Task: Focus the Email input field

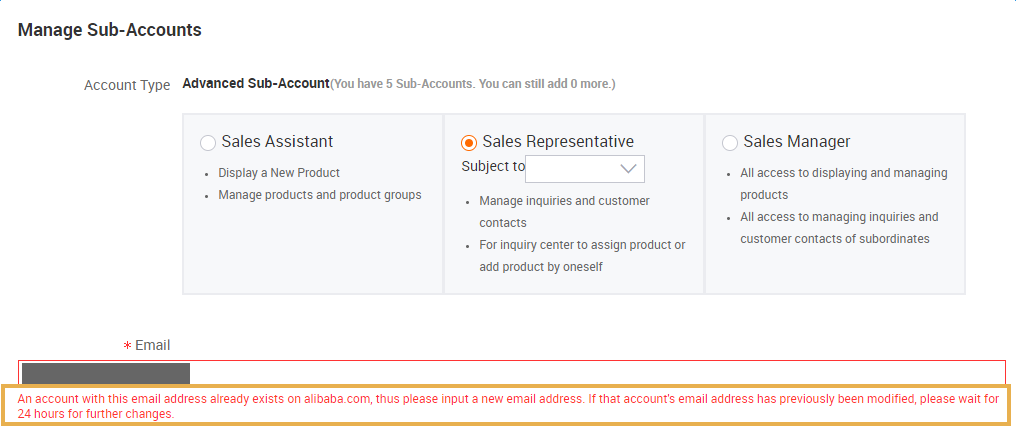Action: (512, 373)
